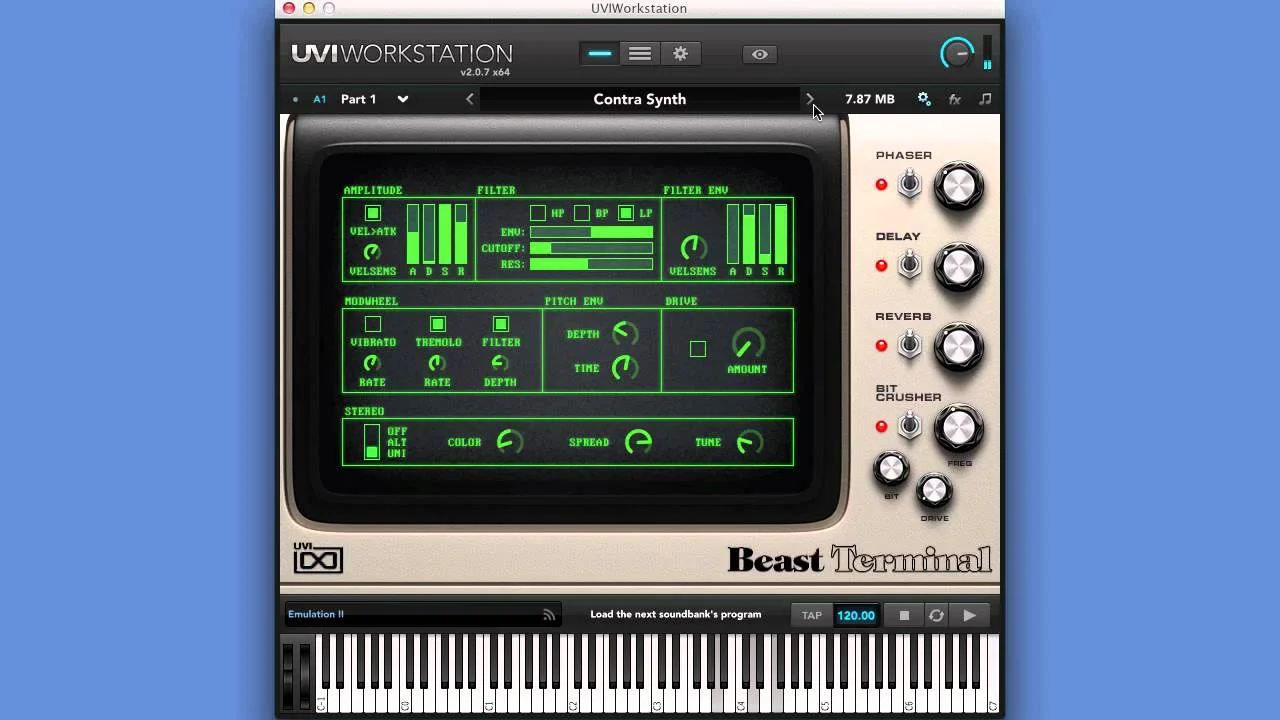Screen dimensions: 1280x720
Task: Adjust the Filter Env VELSENS knob
Action: [692, 247]
